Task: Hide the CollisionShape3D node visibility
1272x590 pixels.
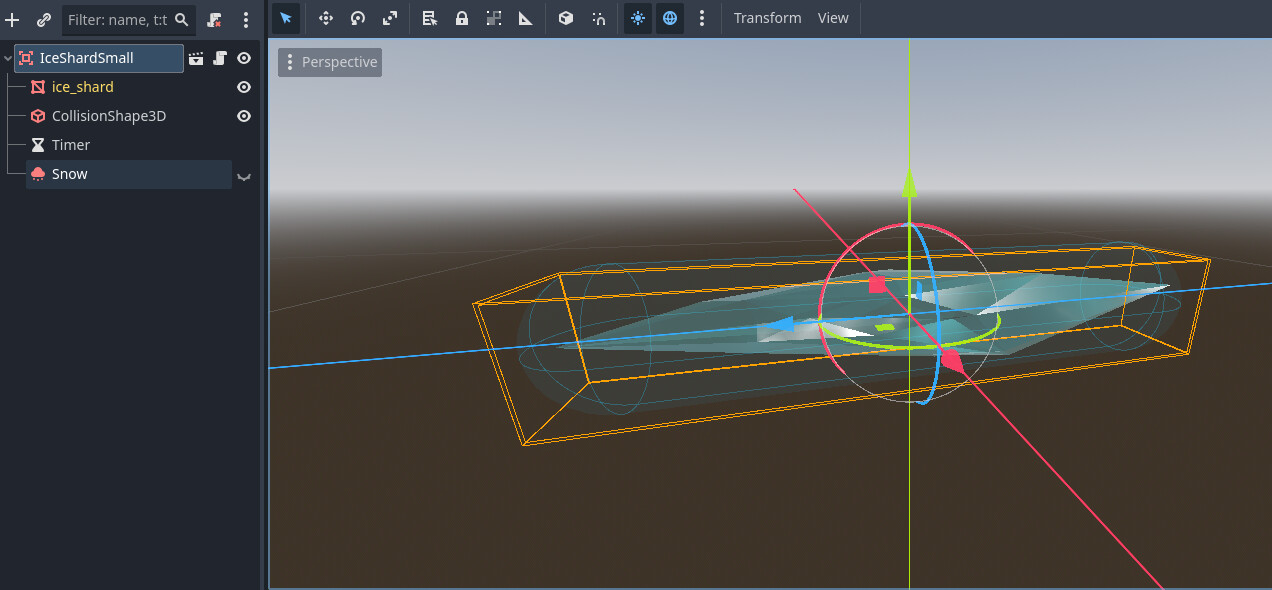Action: coord(243,116)
